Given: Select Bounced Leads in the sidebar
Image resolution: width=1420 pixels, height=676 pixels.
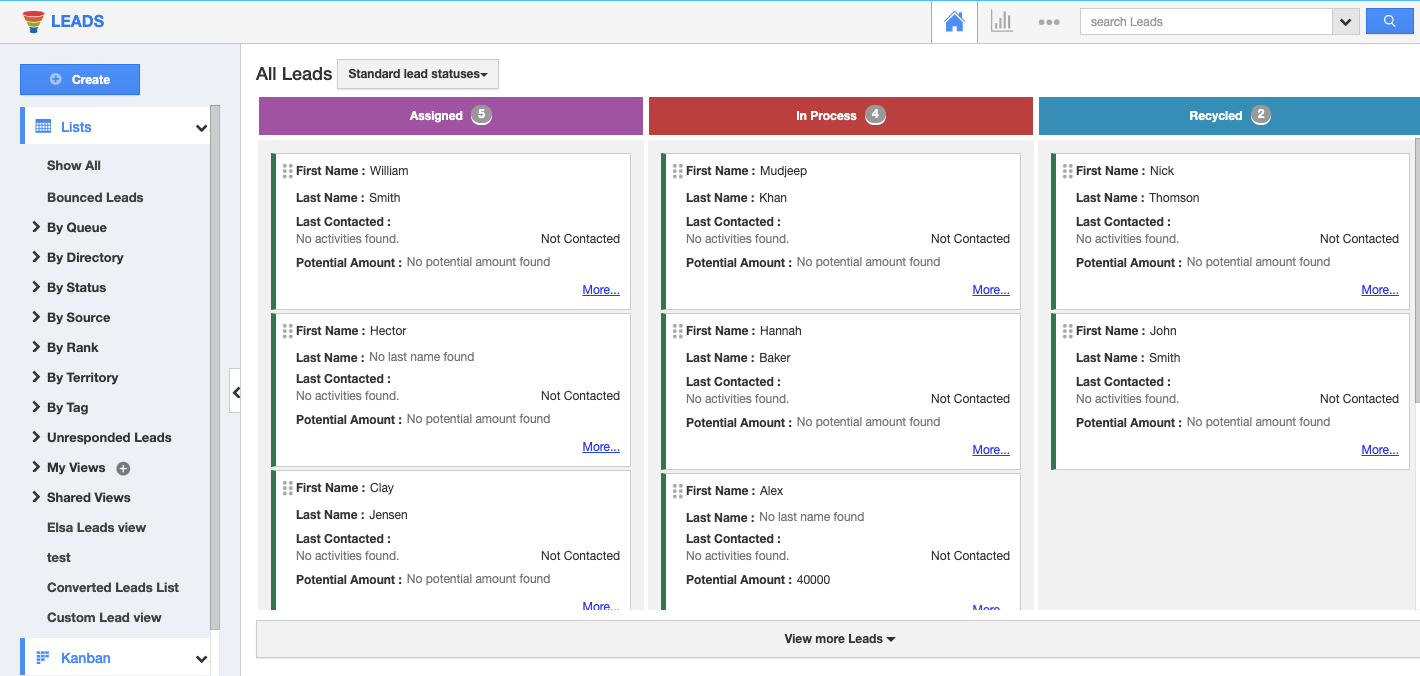Looking at the screenshot, I should 95,197.
